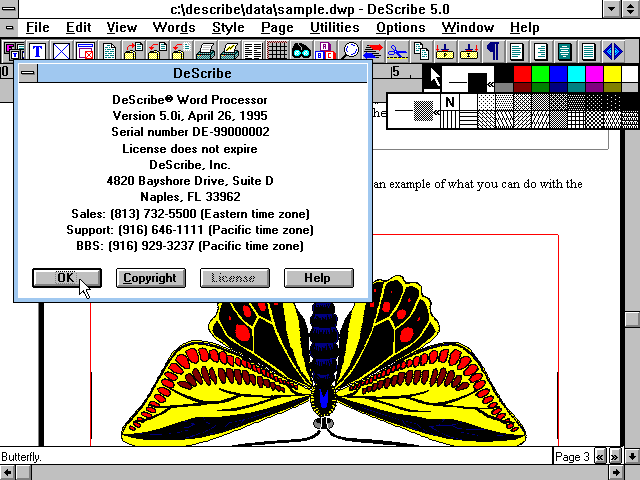
Task: Open the Words menu
Action: click(174, 27)
